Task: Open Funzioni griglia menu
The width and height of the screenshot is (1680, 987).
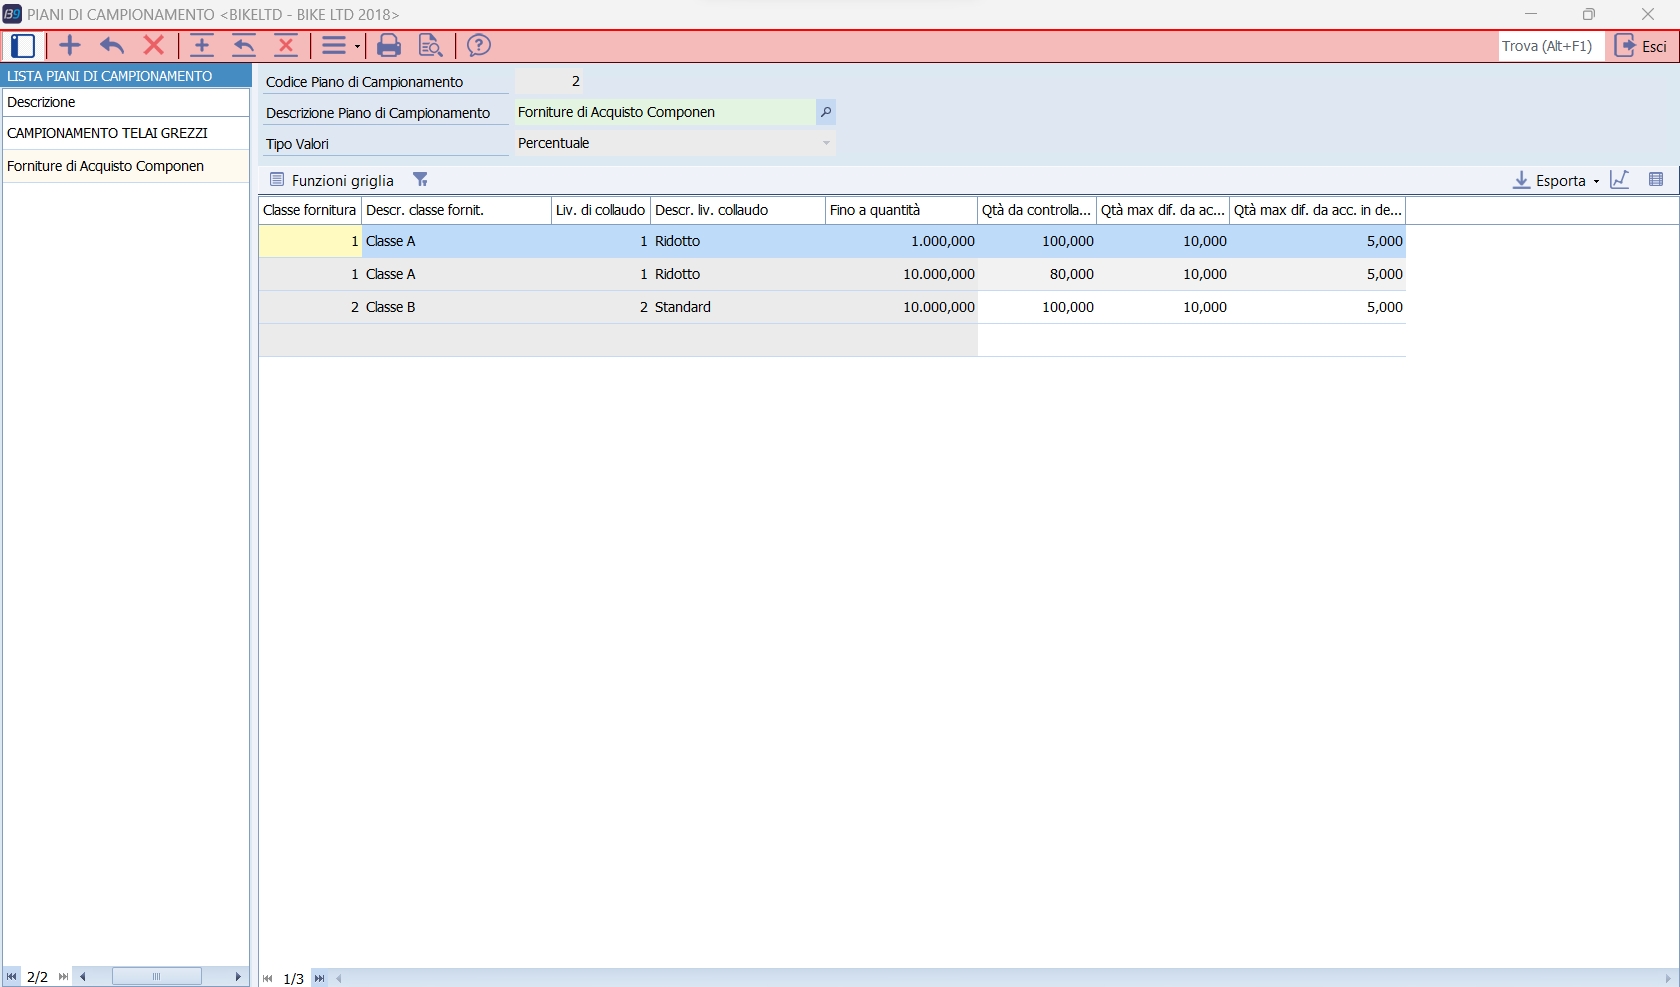Action: (x=333, y=180)
